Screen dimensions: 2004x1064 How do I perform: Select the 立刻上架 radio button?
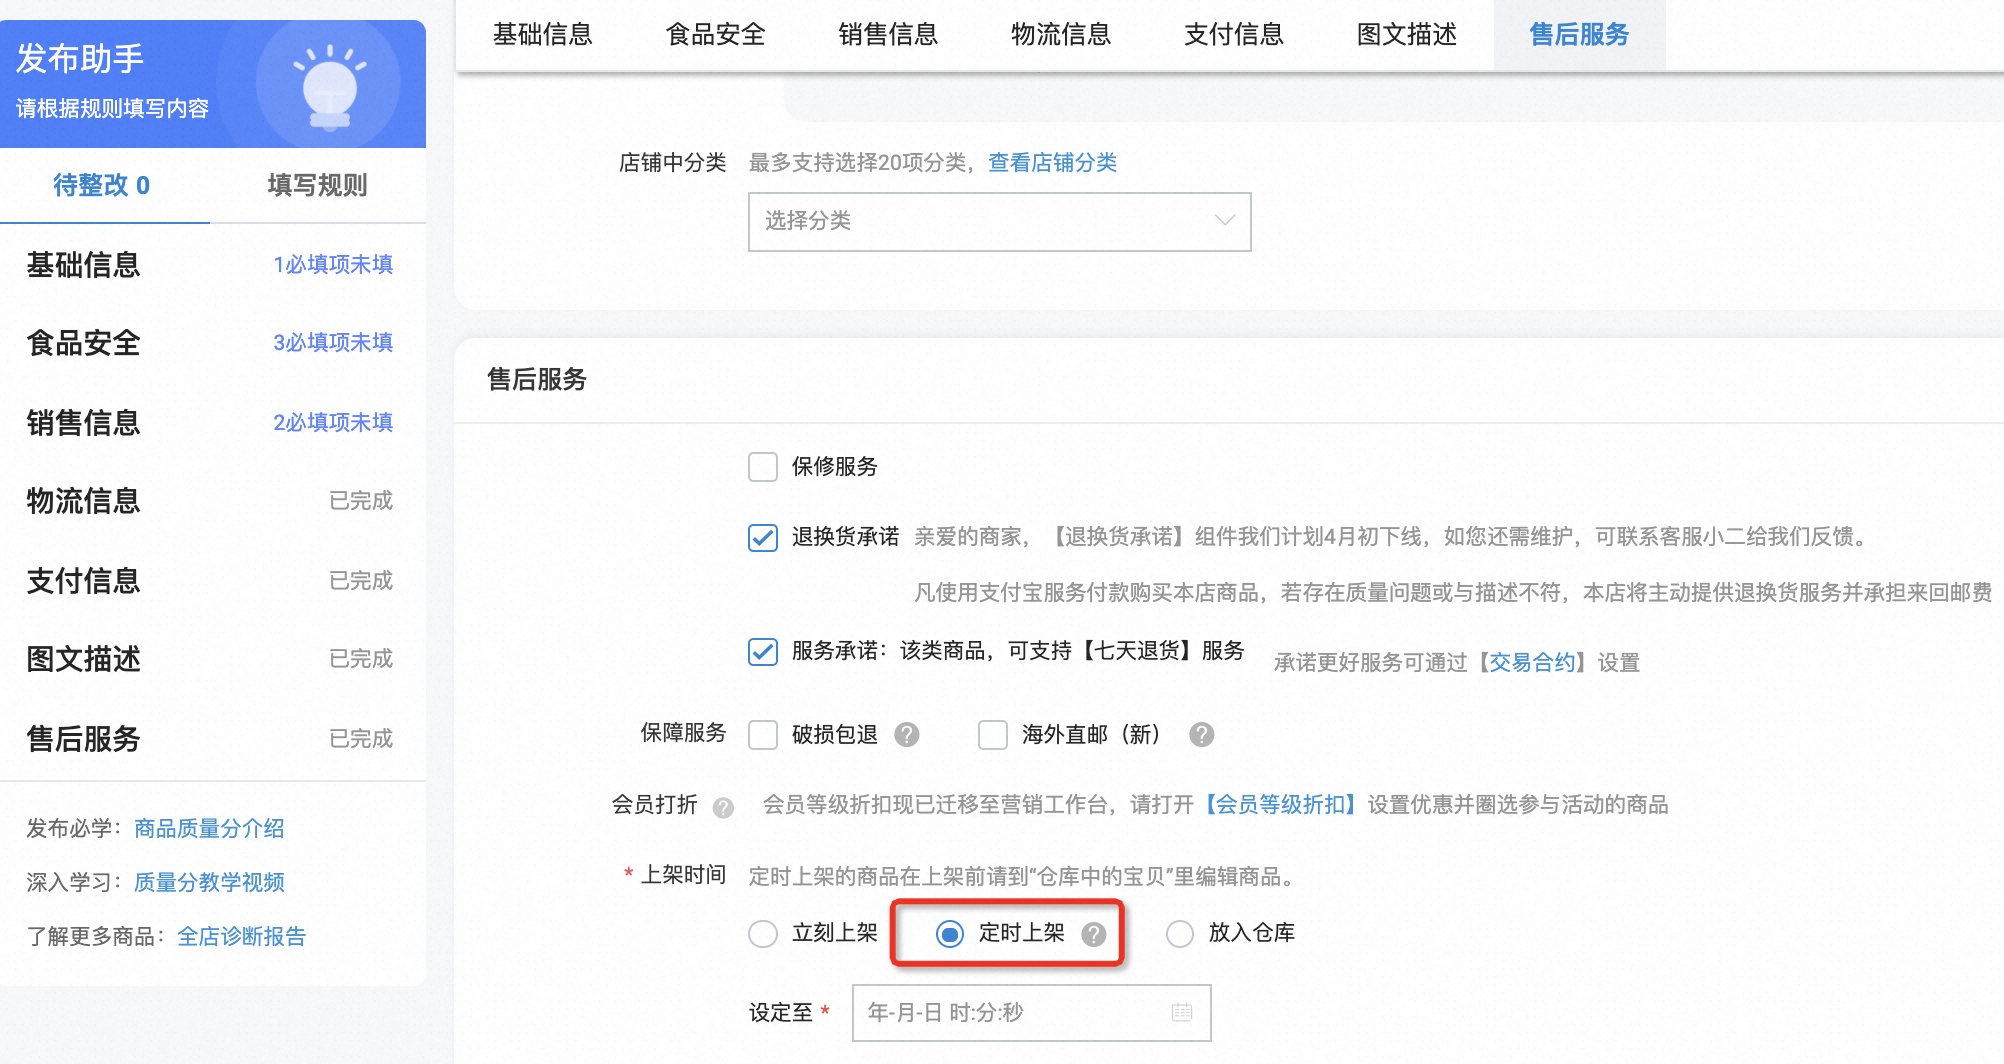[763, 934]
